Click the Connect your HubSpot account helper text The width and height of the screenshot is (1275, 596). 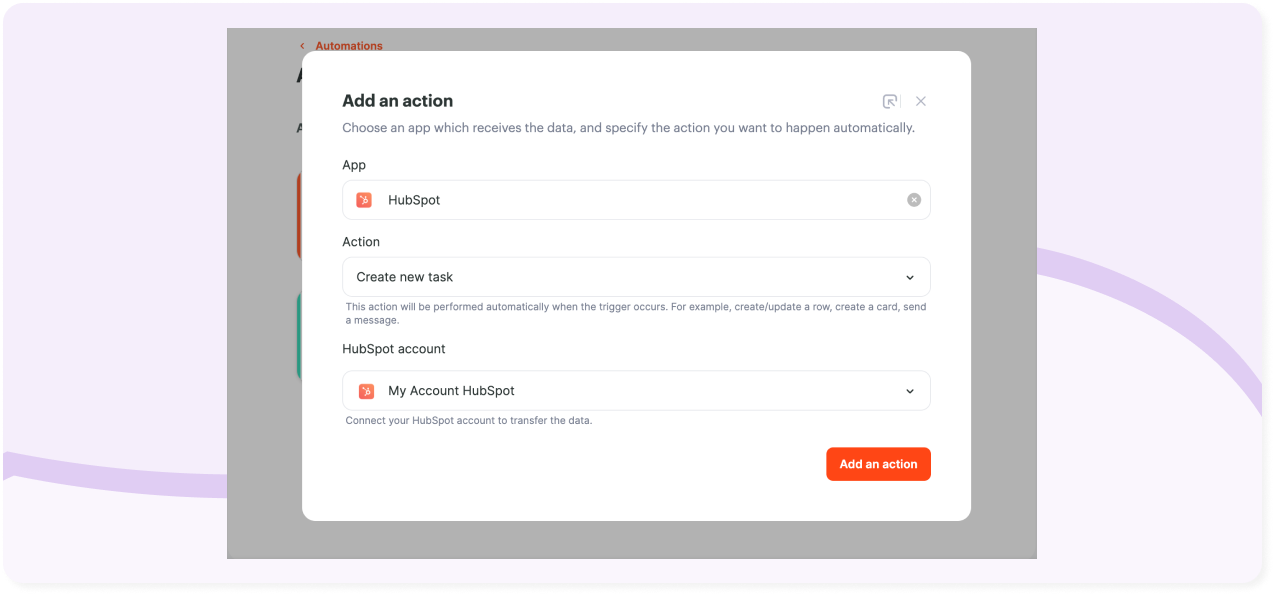click(469, 421)
